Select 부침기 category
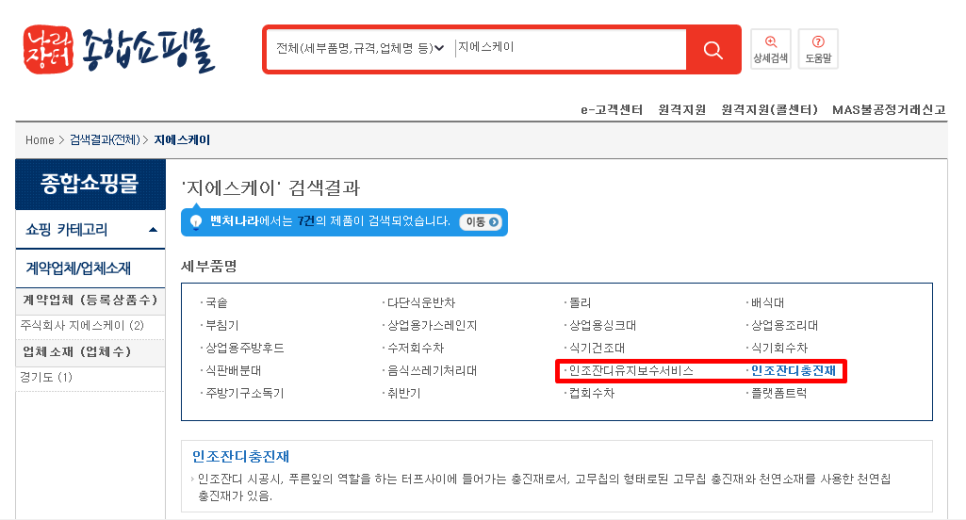This screenshot has height=520, width=966. [x=222, y=325]
